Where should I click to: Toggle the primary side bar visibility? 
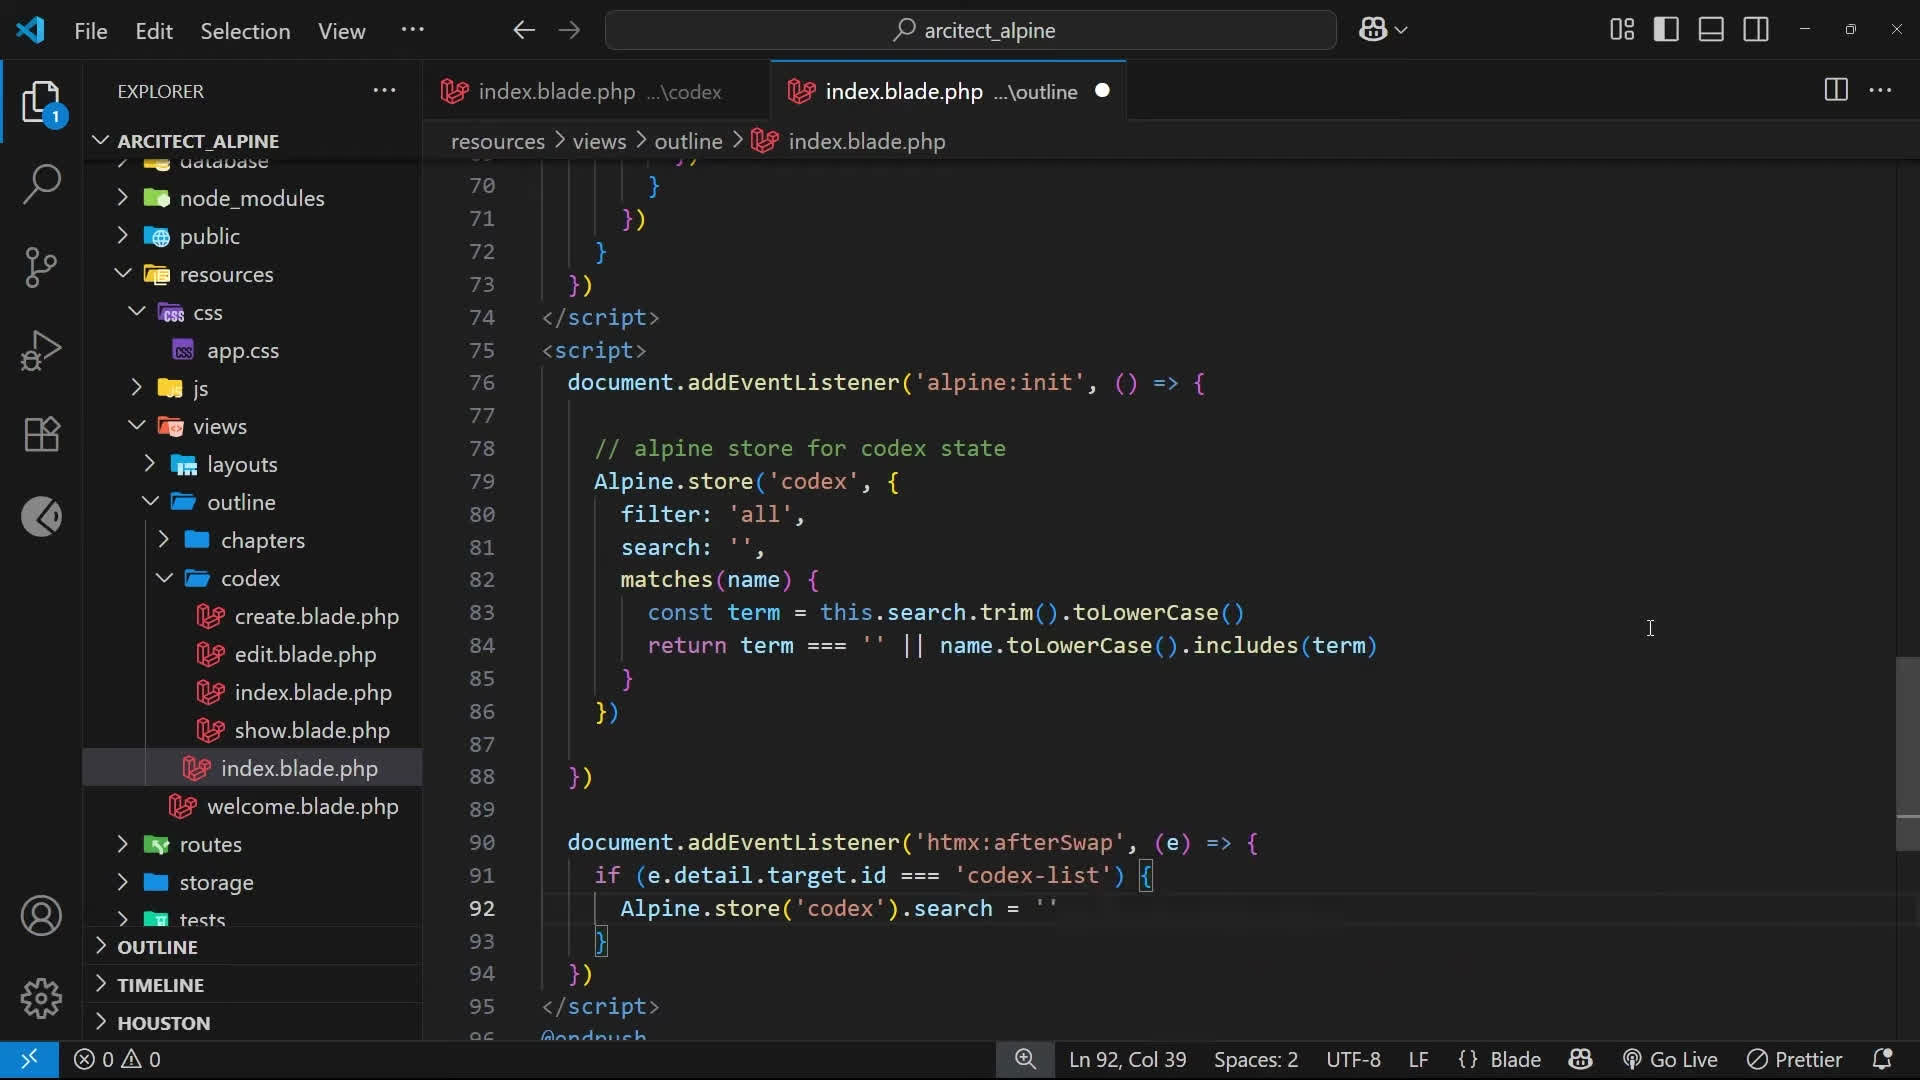1666,30
